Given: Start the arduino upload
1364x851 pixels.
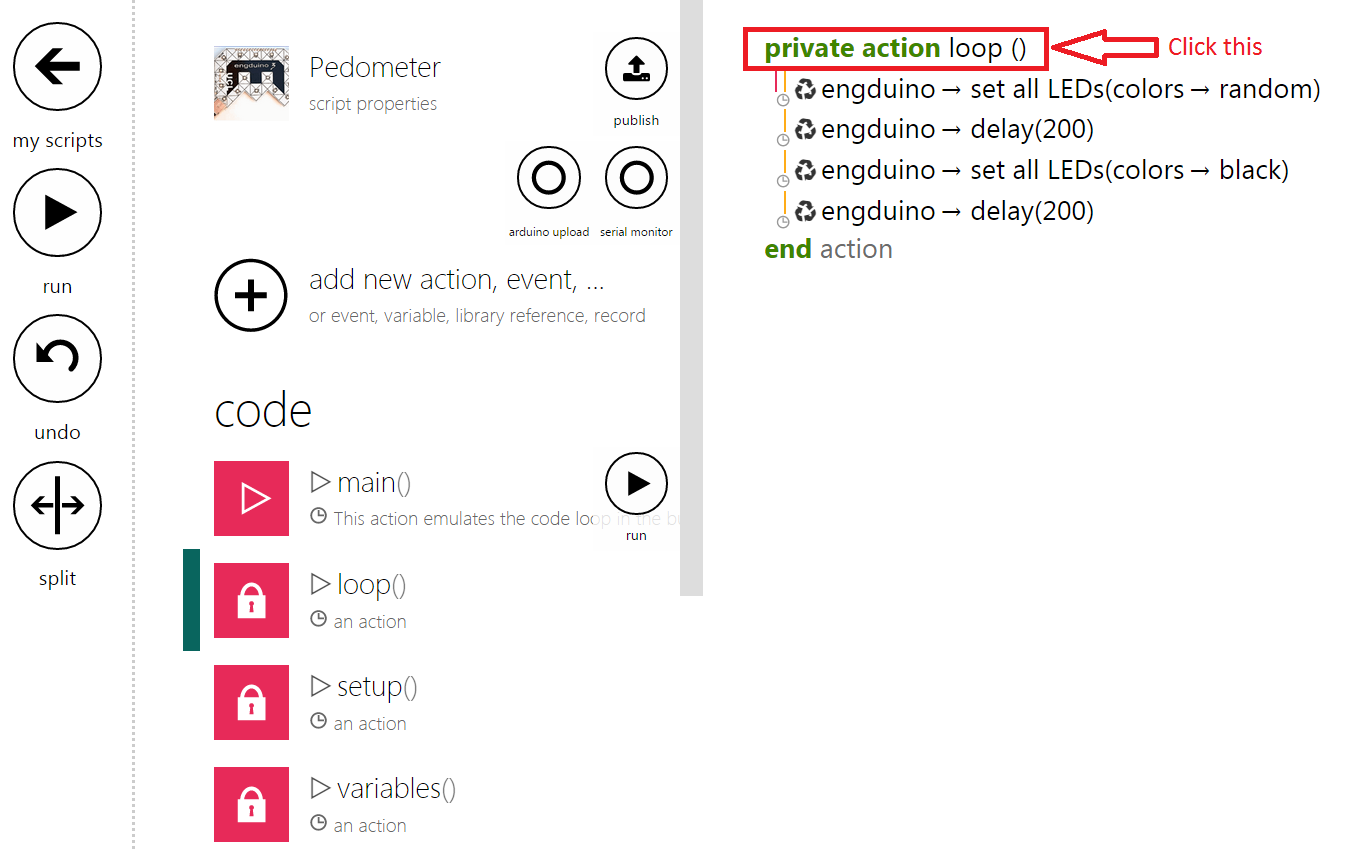Looking at the screenshot, I should 548,178.
